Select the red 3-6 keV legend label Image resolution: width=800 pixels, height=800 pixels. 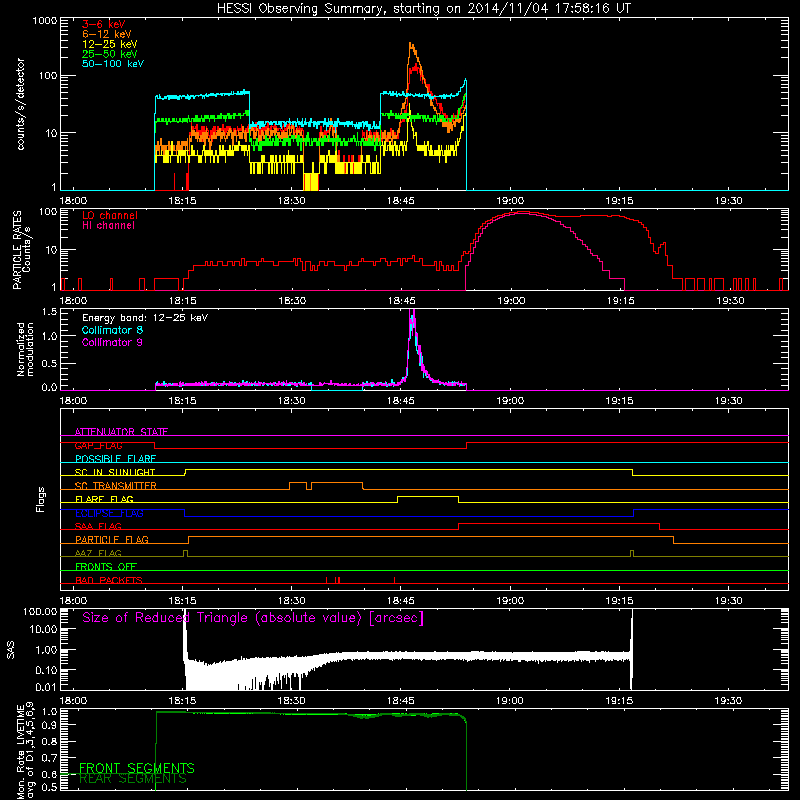(x=104, y=24)
